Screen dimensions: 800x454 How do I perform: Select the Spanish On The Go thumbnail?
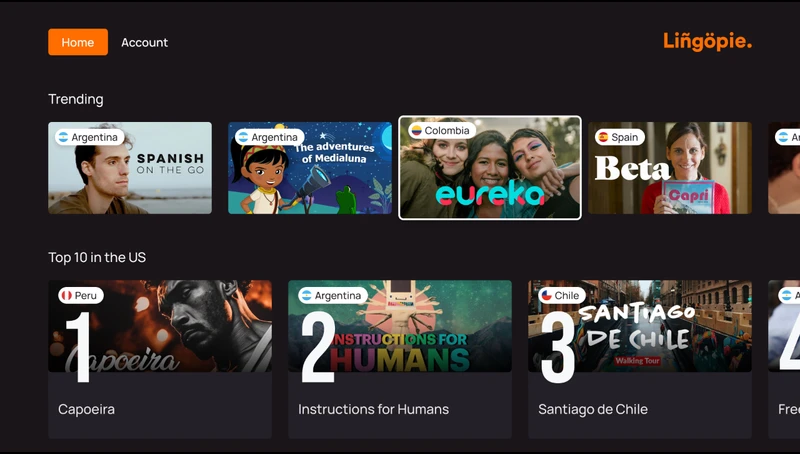(x=130, y=168)
